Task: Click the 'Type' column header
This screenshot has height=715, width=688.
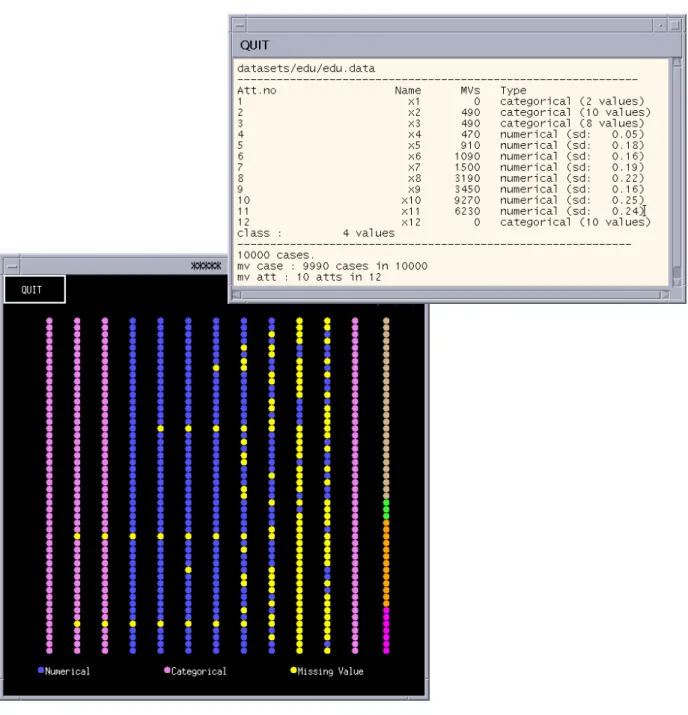Action: coord(513,90)
